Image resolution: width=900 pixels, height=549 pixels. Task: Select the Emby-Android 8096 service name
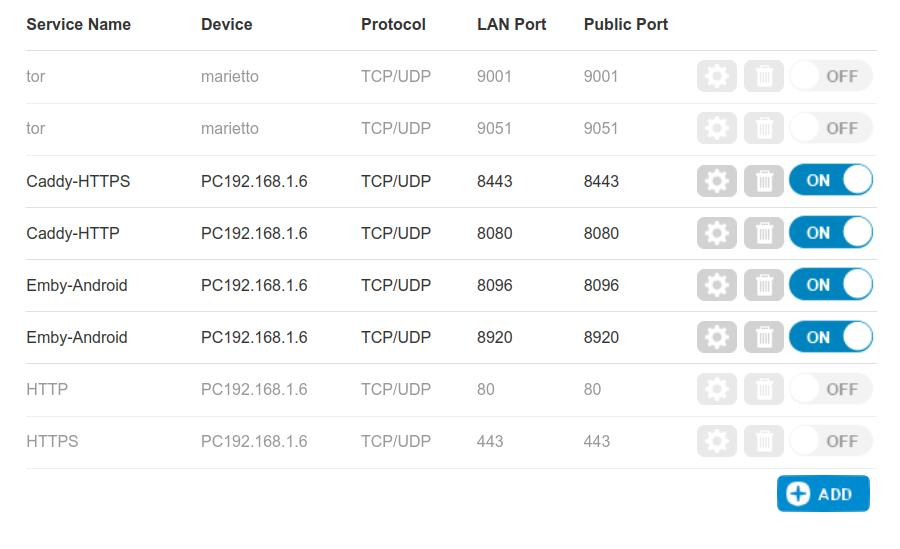pyautogui.click(x=77, y=285)
